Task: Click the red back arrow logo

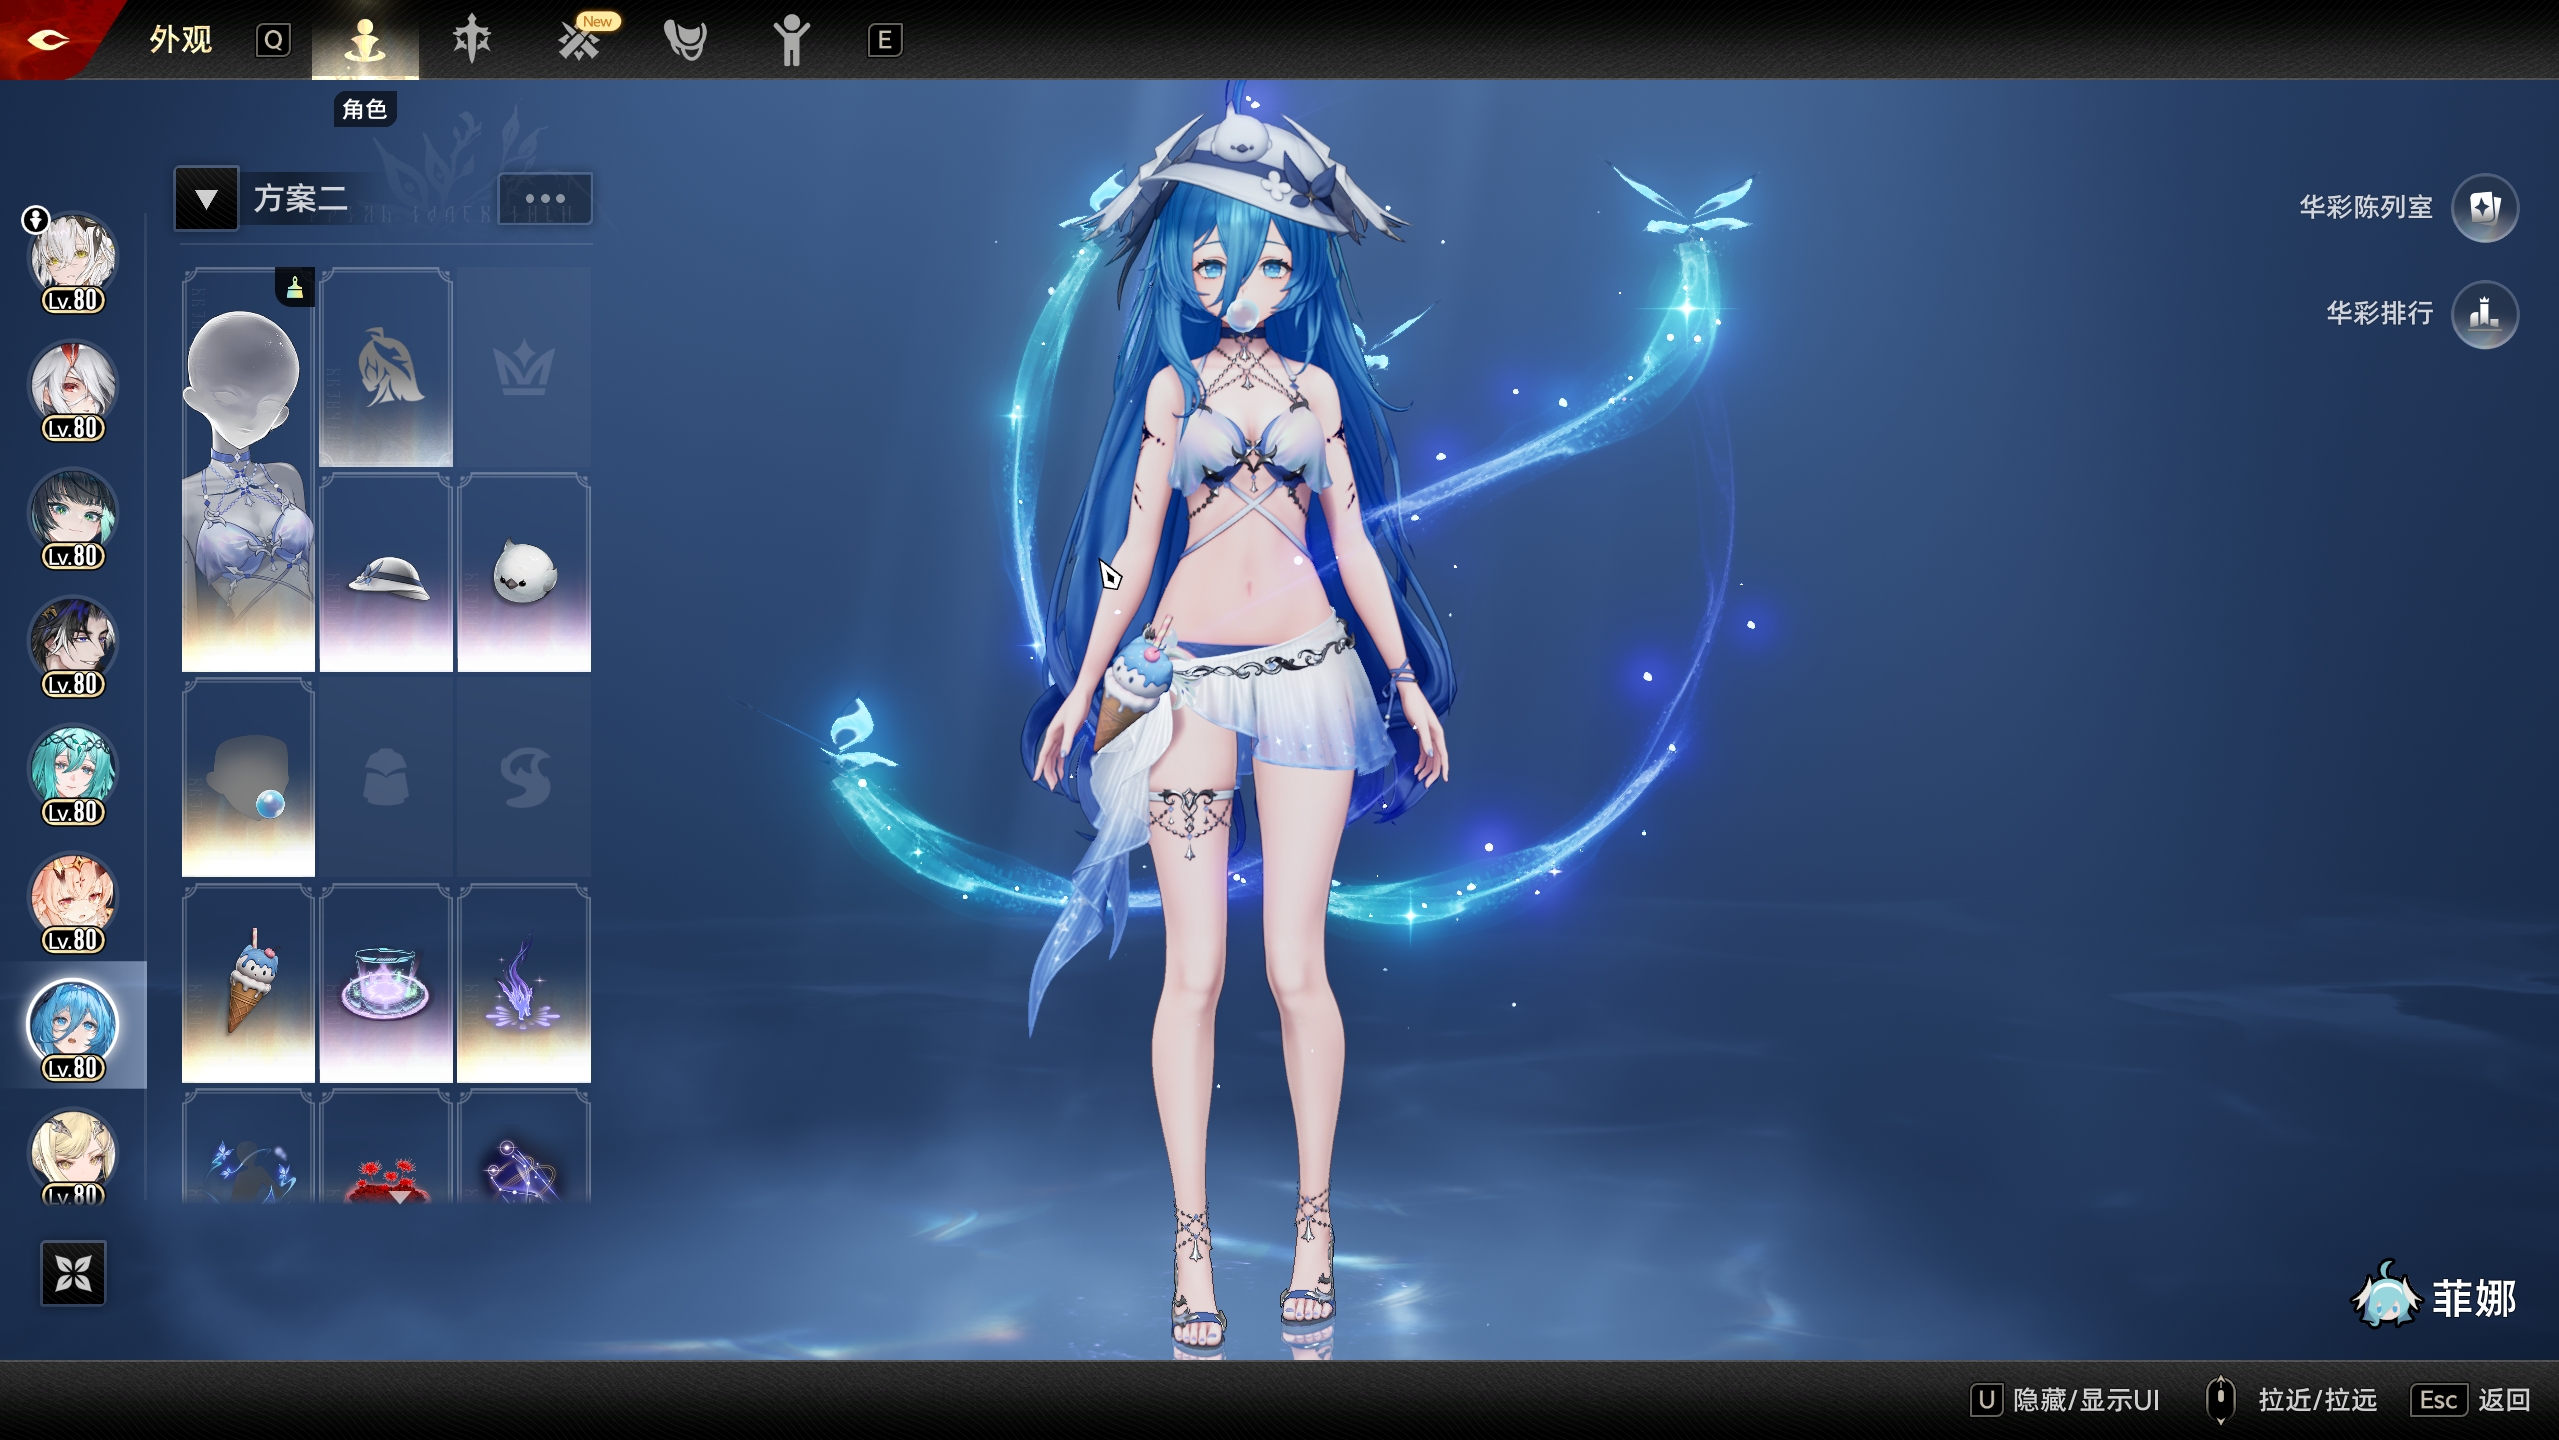Action: click(48, 40)
